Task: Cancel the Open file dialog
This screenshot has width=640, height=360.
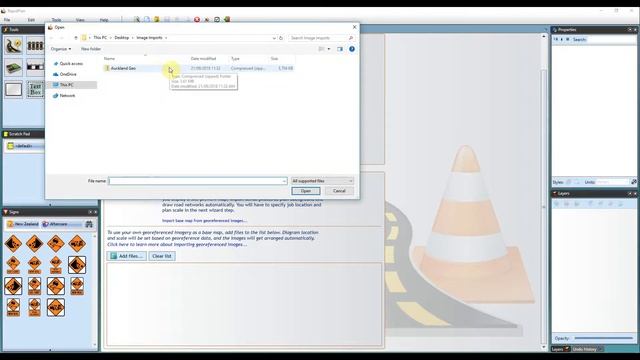Action: tap(339, 191)
